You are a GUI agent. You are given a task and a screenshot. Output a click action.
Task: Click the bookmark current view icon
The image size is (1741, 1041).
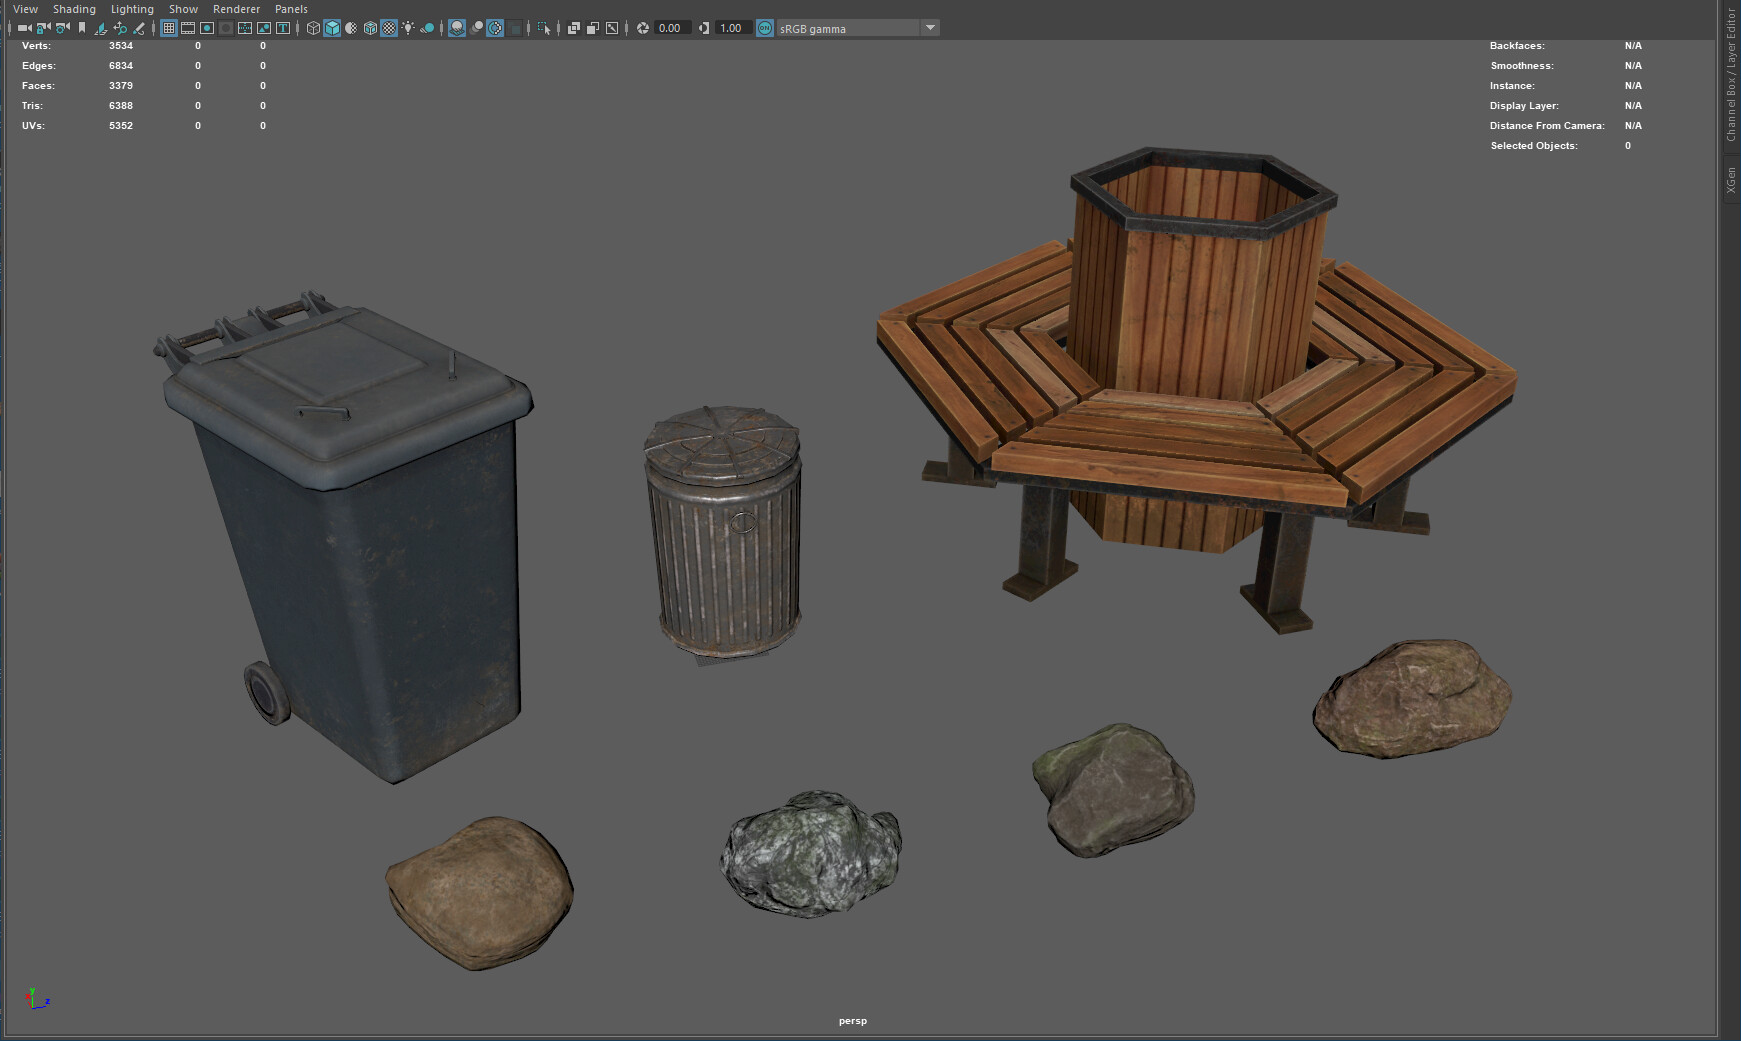82,28
